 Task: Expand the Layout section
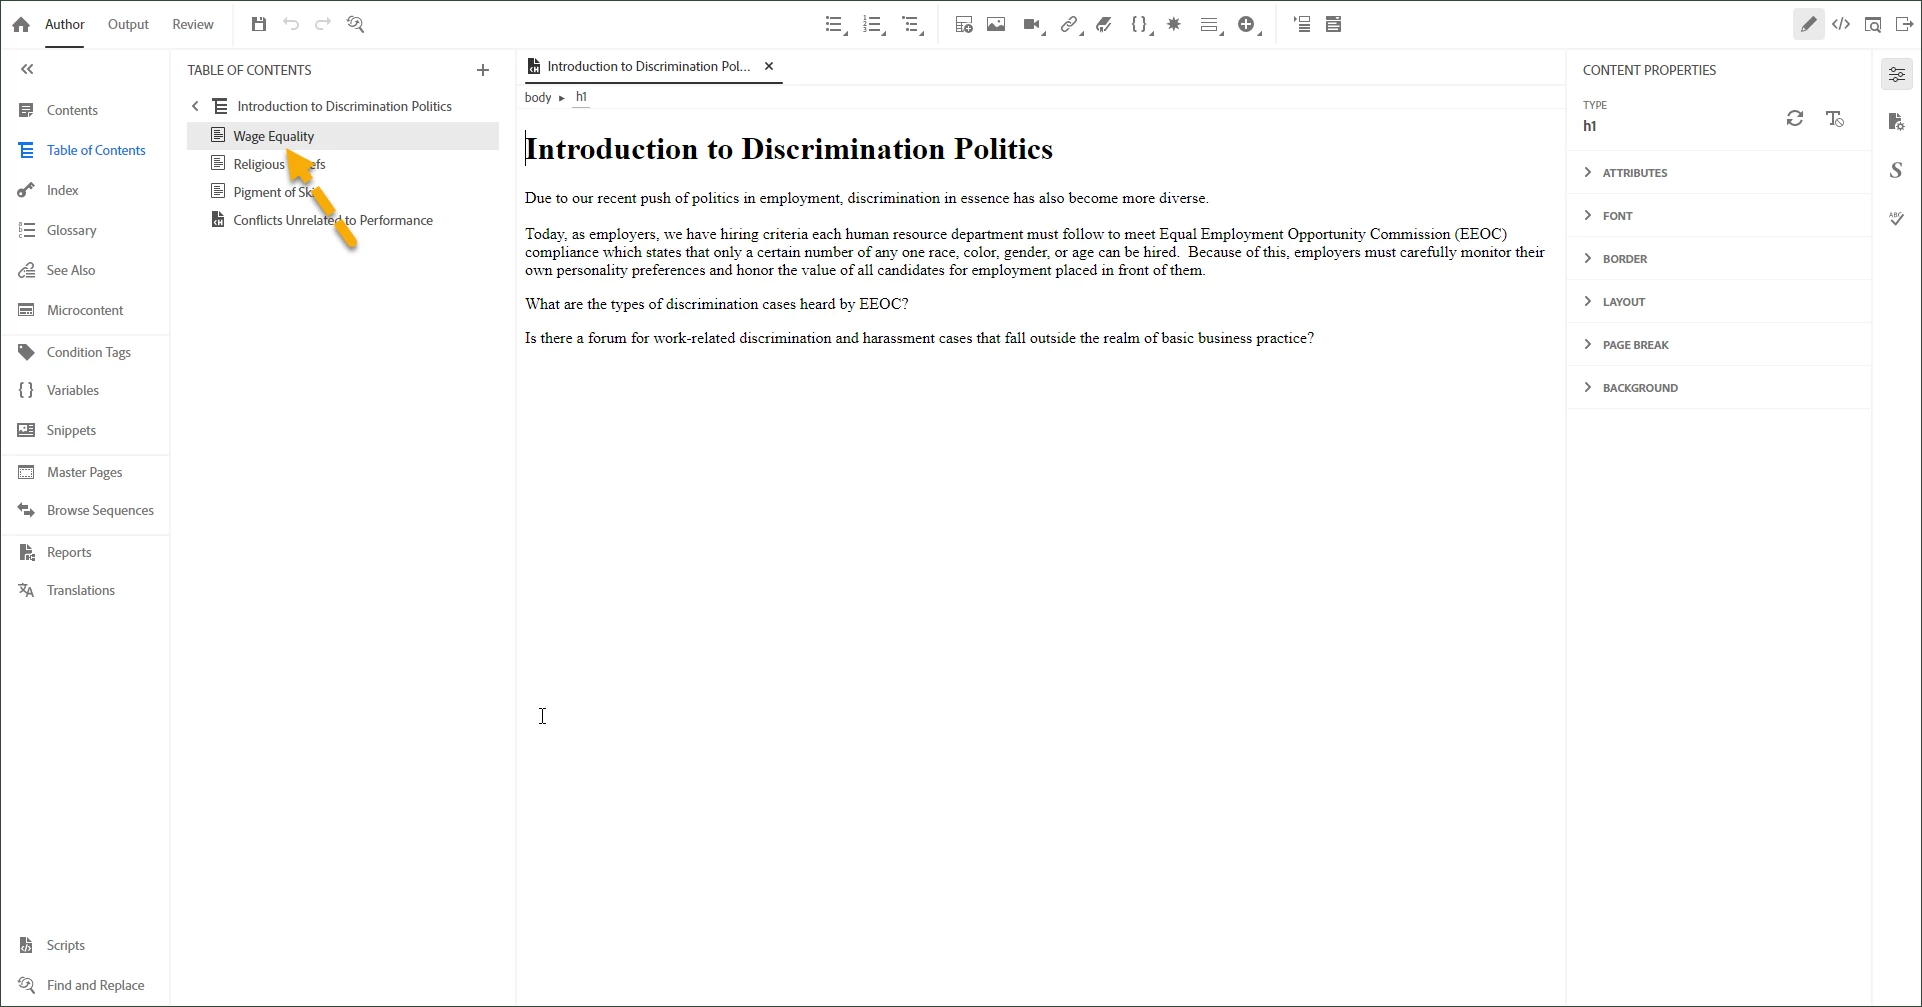[1719, 302]
